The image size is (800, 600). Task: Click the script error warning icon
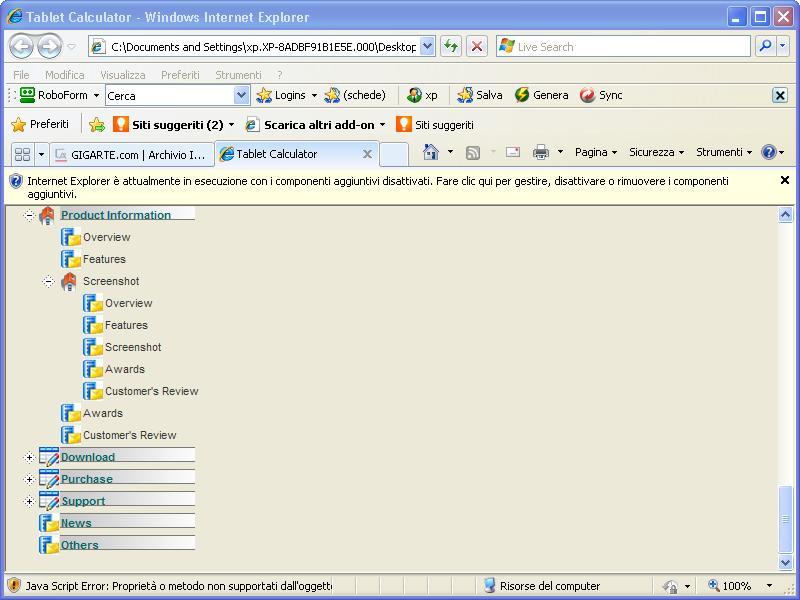coord(14,586)
